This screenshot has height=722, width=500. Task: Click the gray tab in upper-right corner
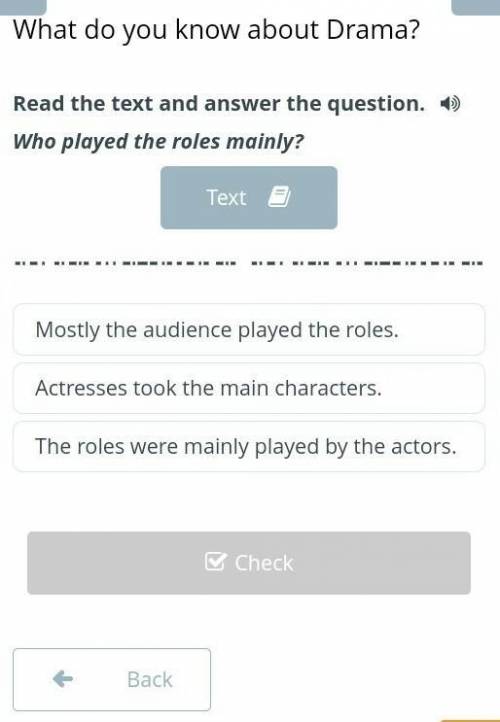(476, 6)
